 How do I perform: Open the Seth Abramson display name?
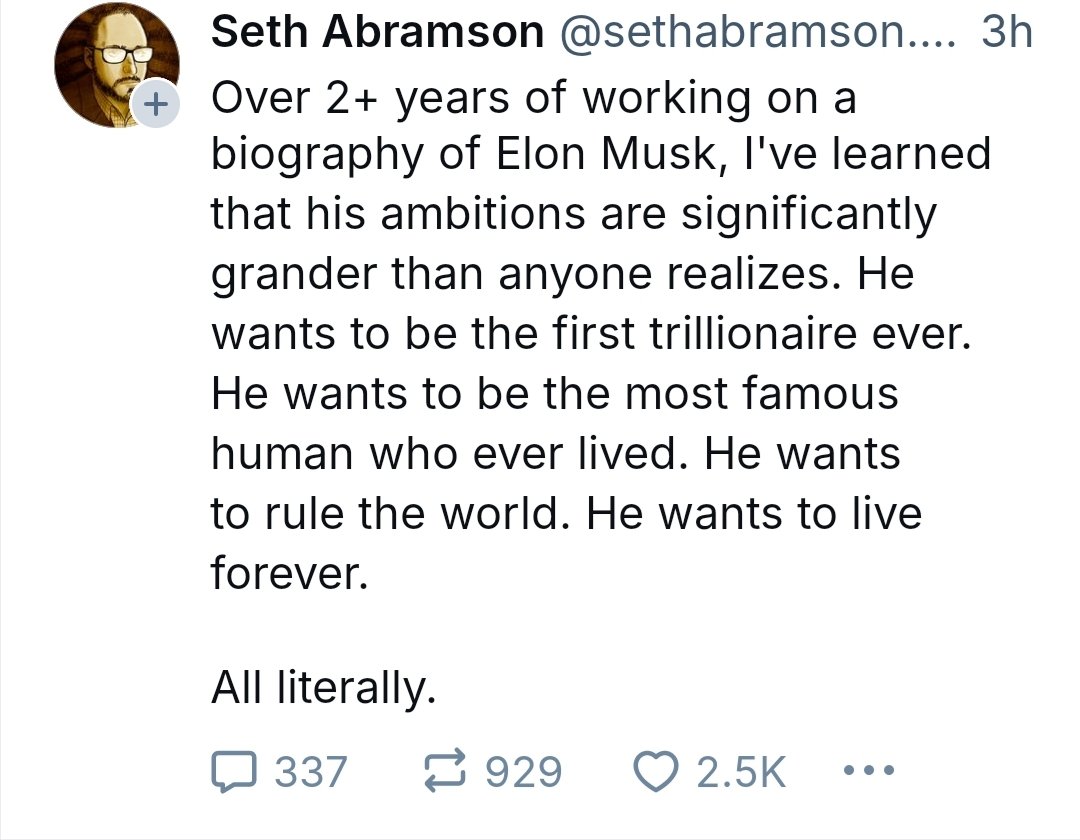tap(376, 33)
